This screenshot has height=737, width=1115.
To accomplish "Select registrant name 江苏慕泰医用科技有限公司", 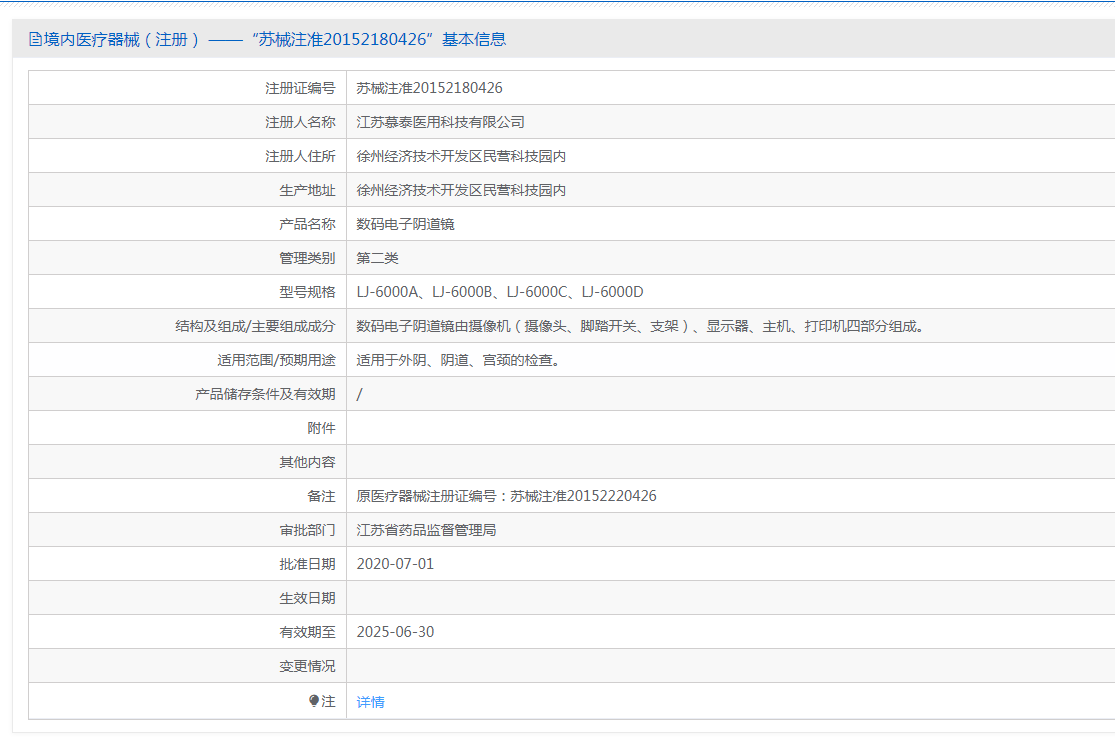I will tap(440, 122).
